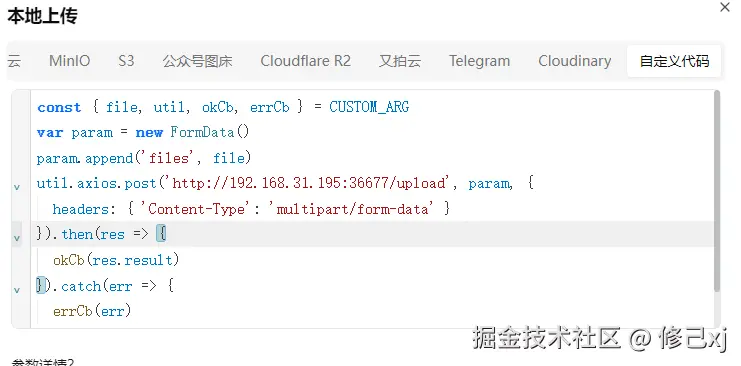Screen dimensions: 741x366
Task: Select the 公众号图床 tab
Action: [x=198, y=61]
